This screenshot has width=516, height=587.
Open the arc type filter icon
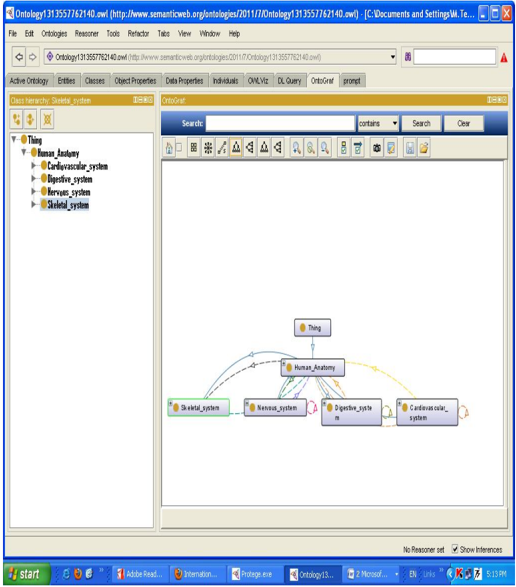coord(358,147)
